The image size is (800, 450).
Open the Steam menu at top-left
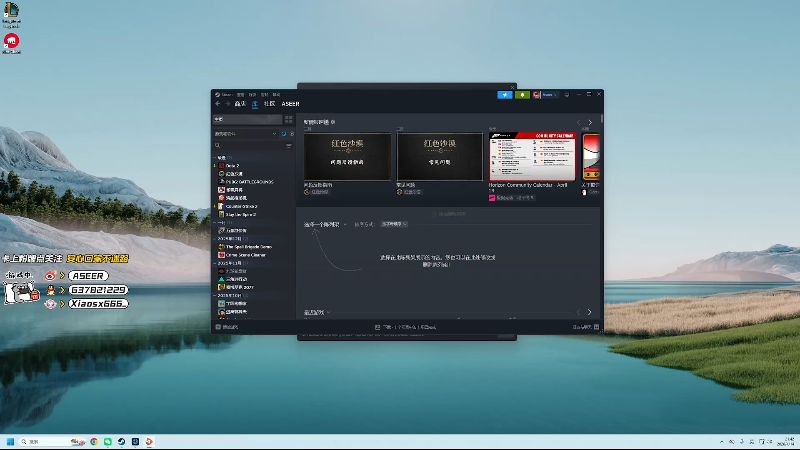(x=223, y=94)
